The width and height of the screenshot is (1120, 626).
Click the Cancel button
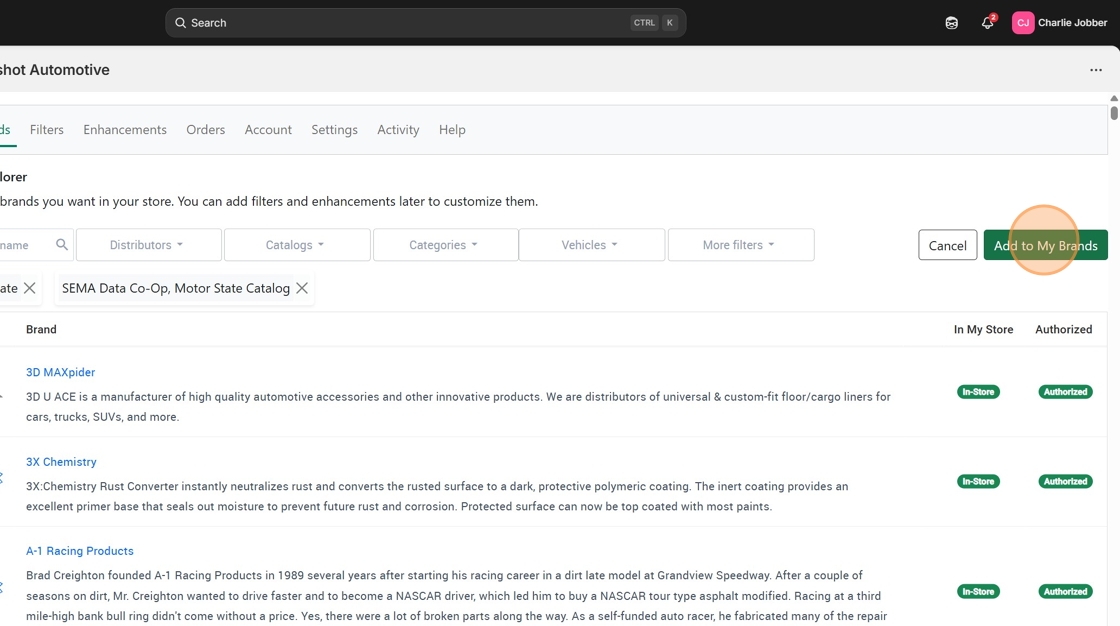[947, 245]
